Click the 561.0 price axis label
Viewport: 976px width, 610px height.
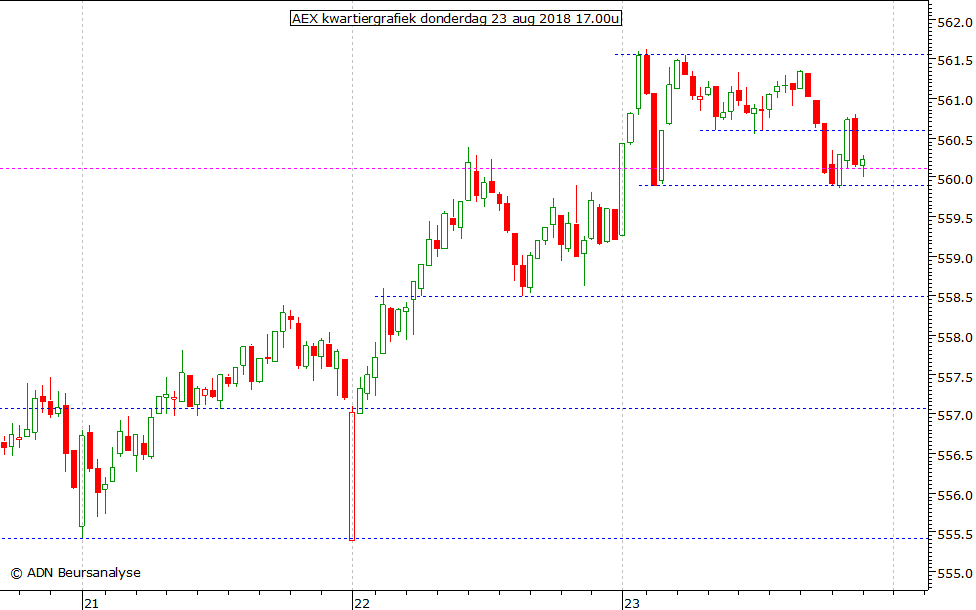coord(954,101)
